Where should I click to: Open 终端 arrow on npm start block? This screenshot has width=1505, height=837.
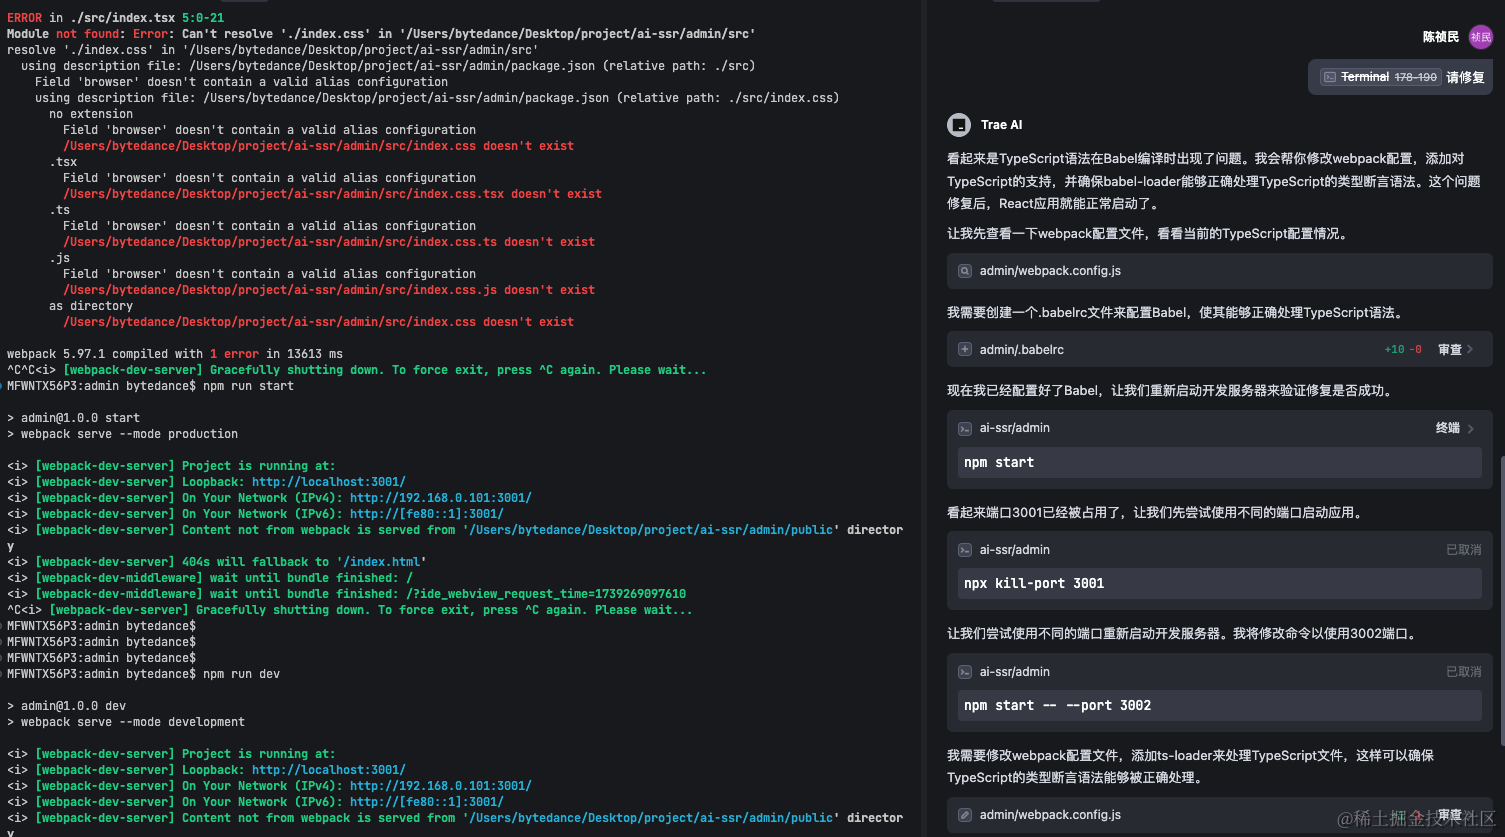click(x=1470, y=428)
